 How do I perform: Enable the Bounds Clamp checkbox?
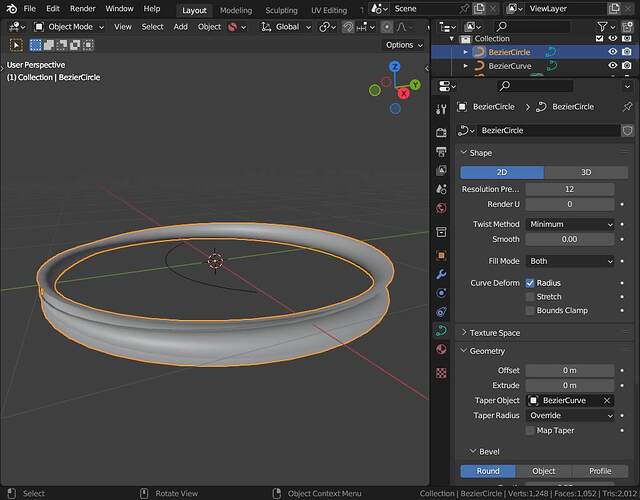(x=530, y=311)
